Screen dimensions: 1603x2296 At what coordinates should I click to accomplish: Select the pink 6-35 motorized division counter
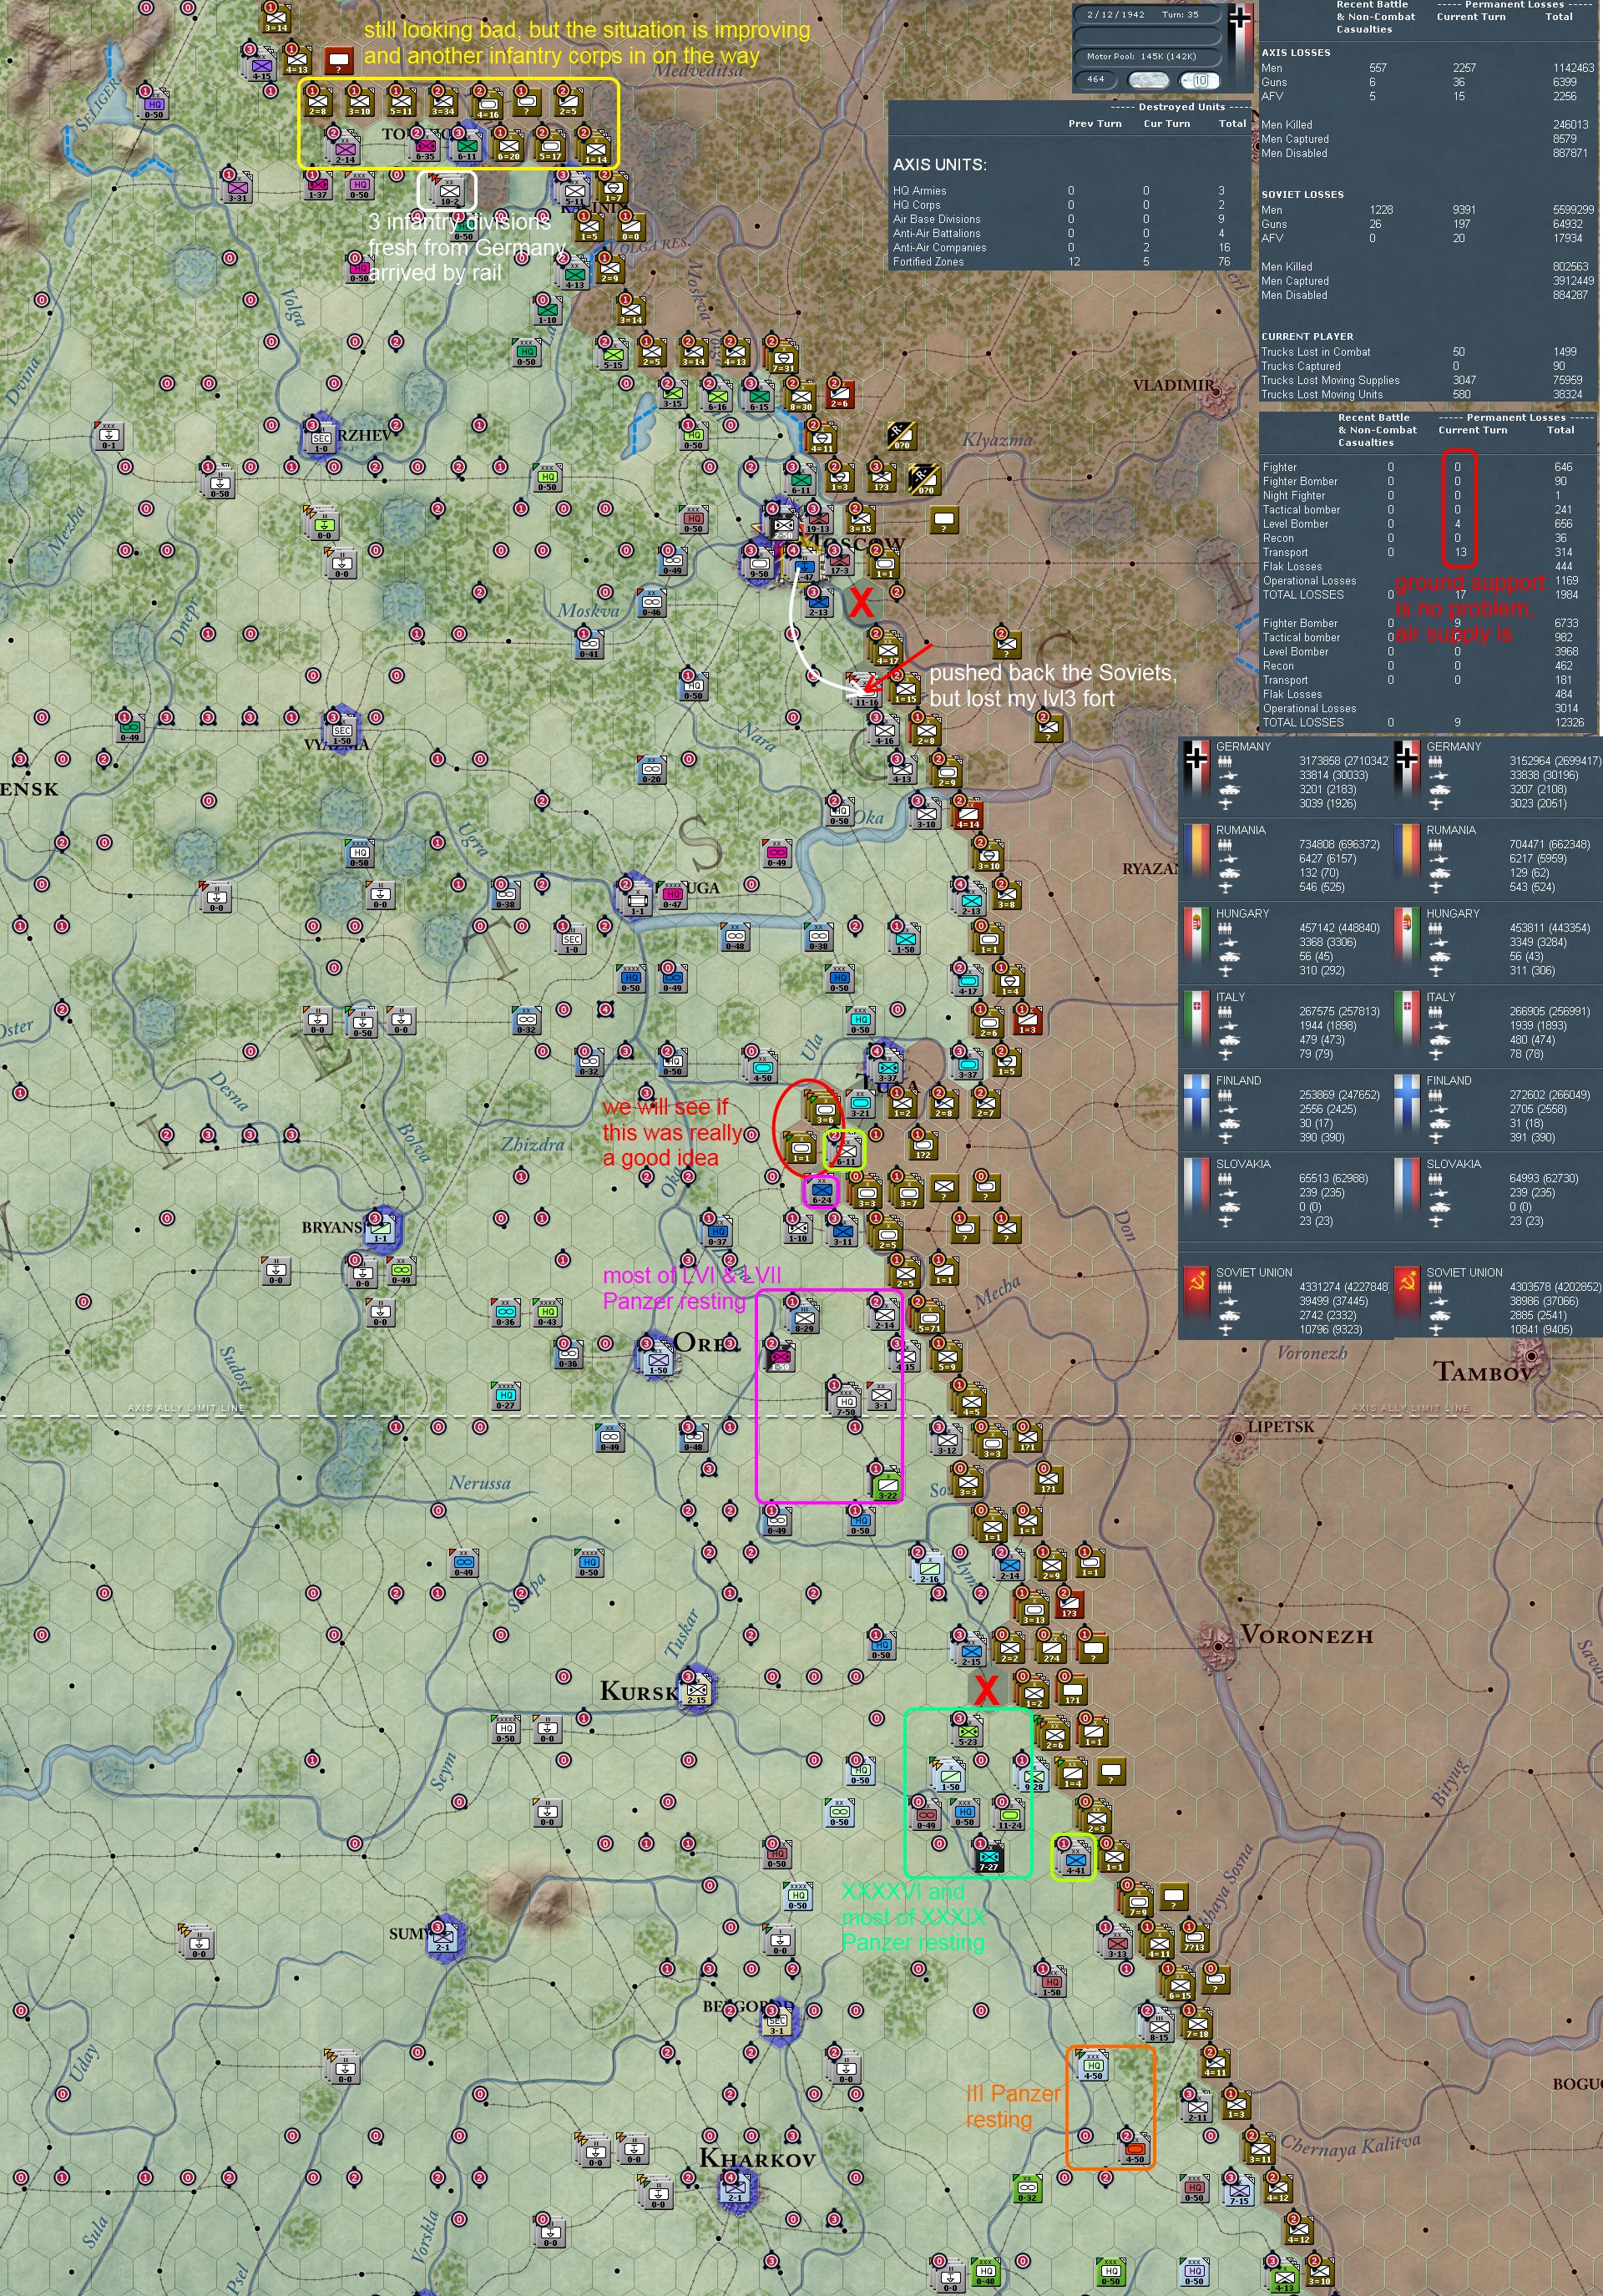tap(425, 147)
